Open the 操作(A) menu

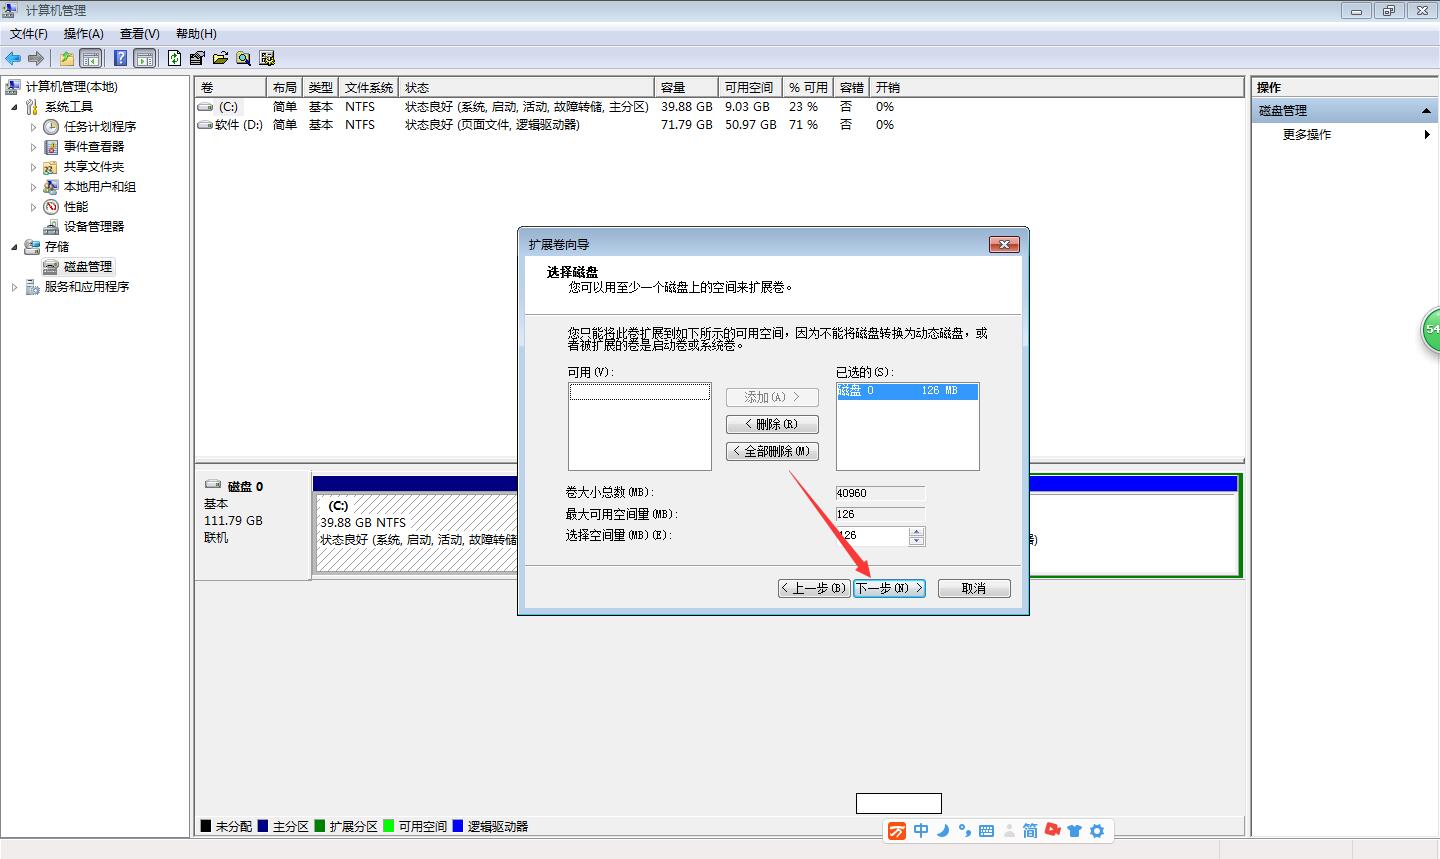pos(84,34)
